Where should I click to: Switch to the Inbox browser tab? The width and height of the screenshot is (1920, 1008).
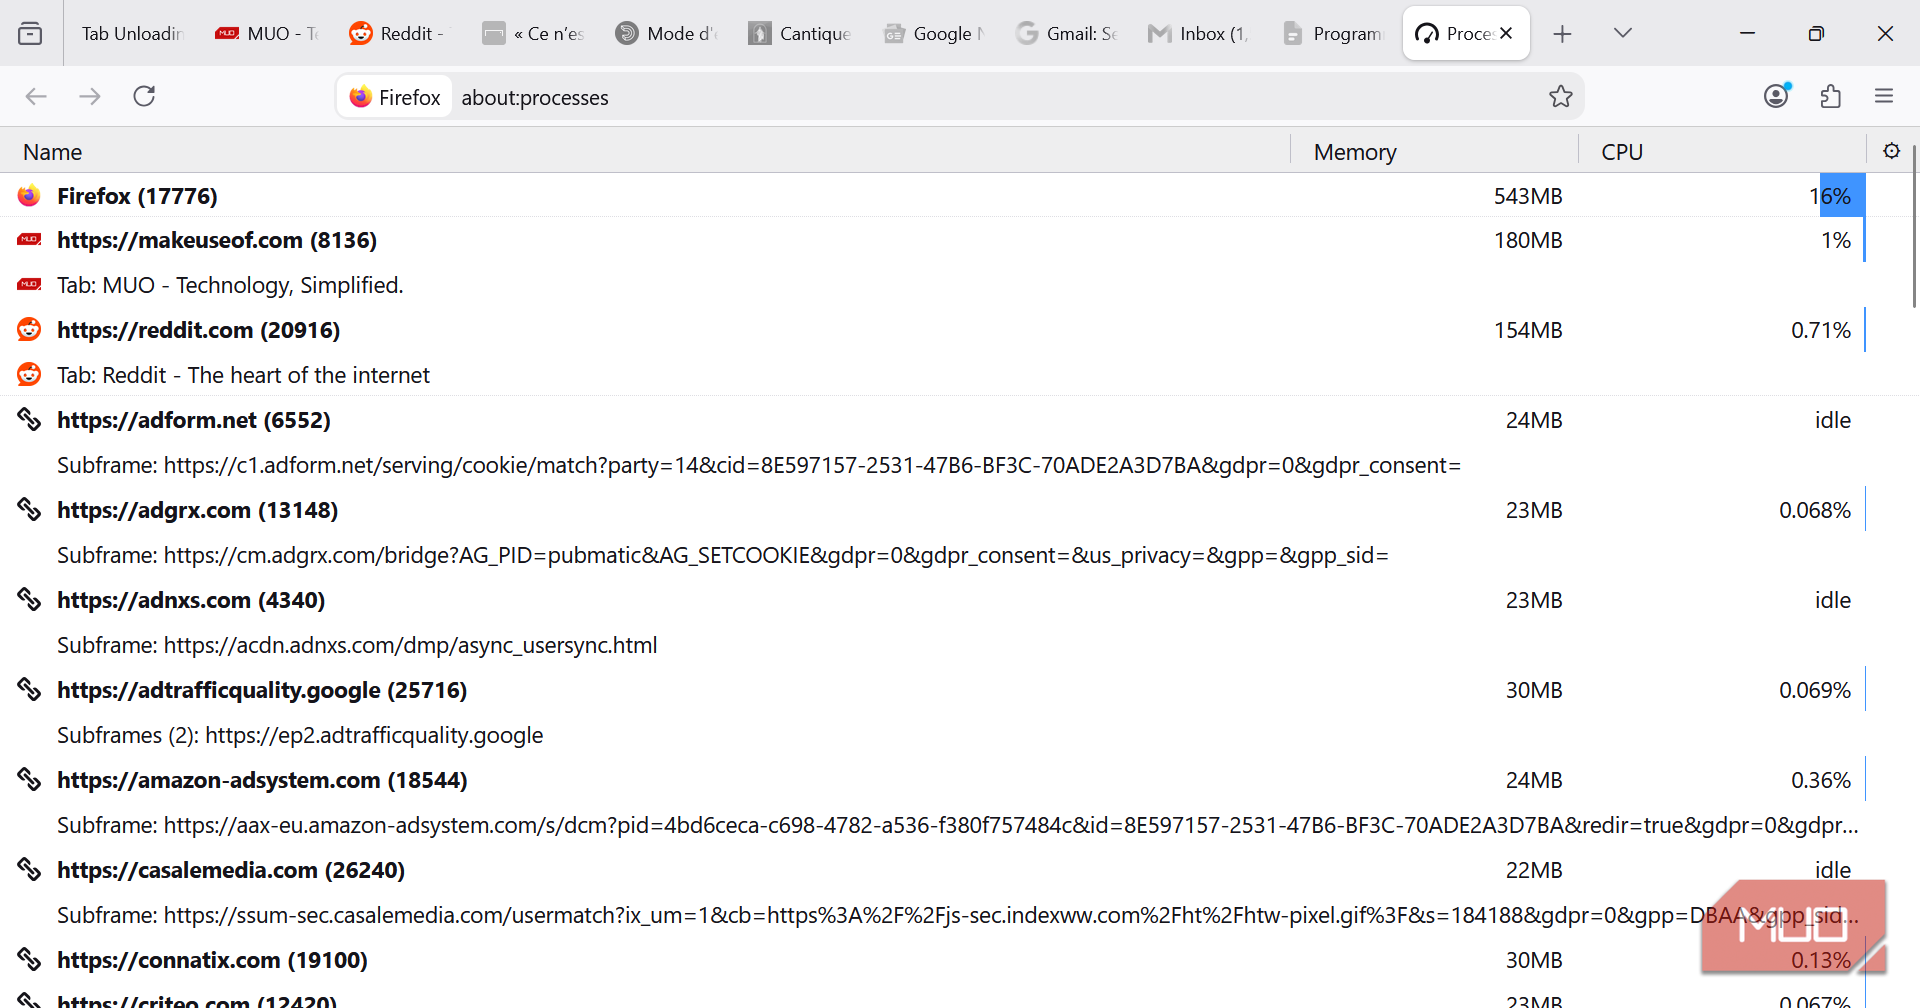click(1199, 33)
